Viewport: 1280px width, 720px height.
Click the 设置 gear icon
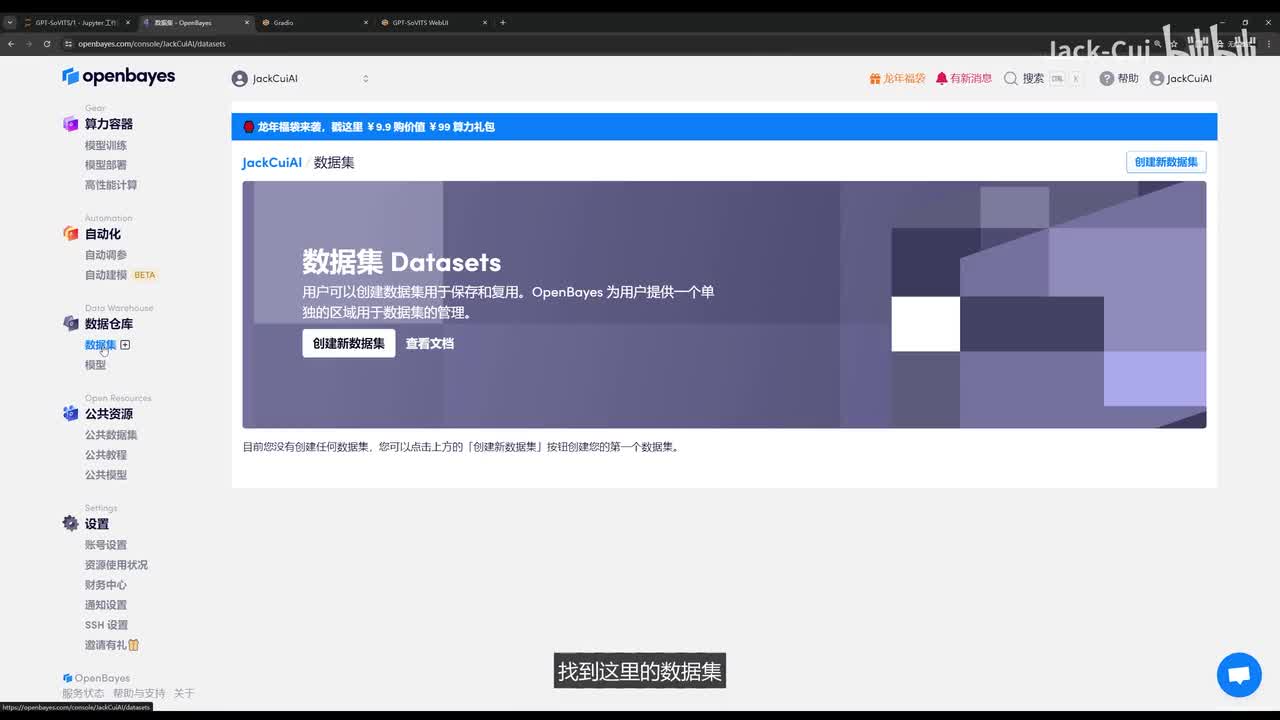[70, 524]
